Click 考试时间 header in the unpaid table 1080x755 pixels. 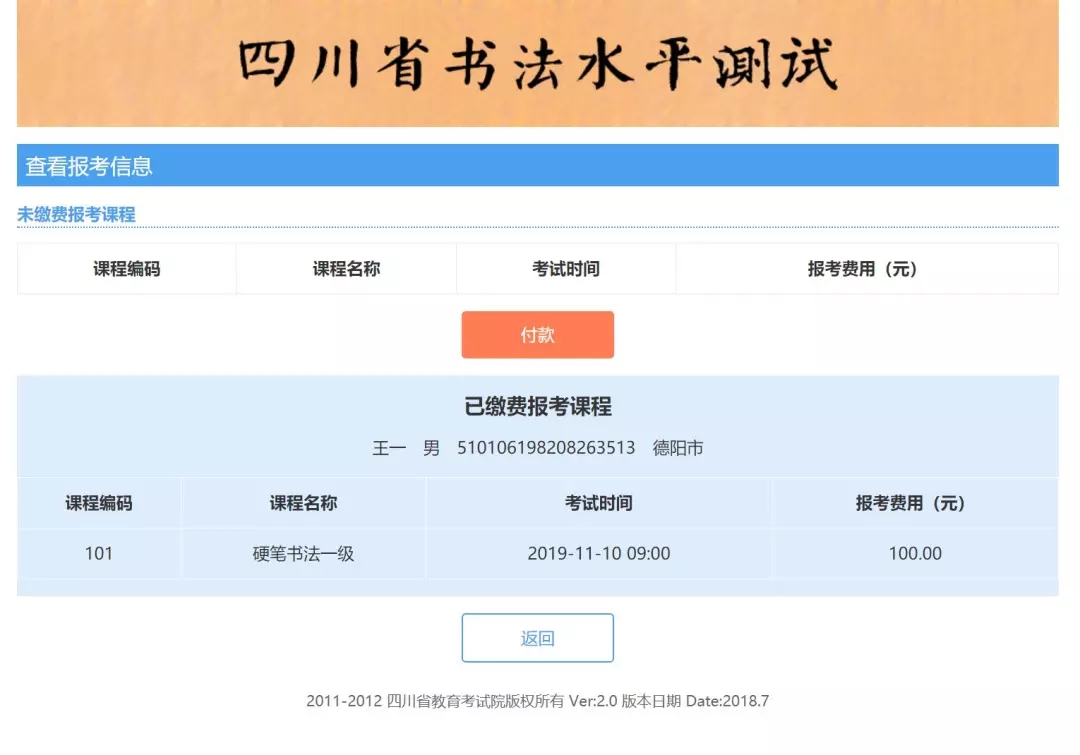pyautogui.click(x=566, y=269)
